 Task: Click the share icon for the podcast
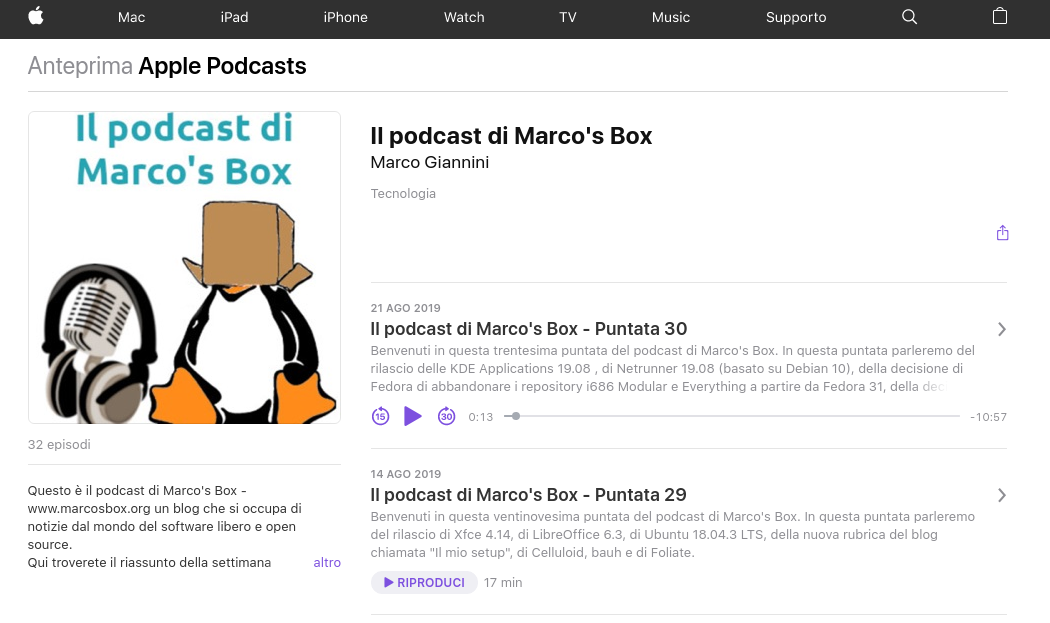pos(1002,232)
